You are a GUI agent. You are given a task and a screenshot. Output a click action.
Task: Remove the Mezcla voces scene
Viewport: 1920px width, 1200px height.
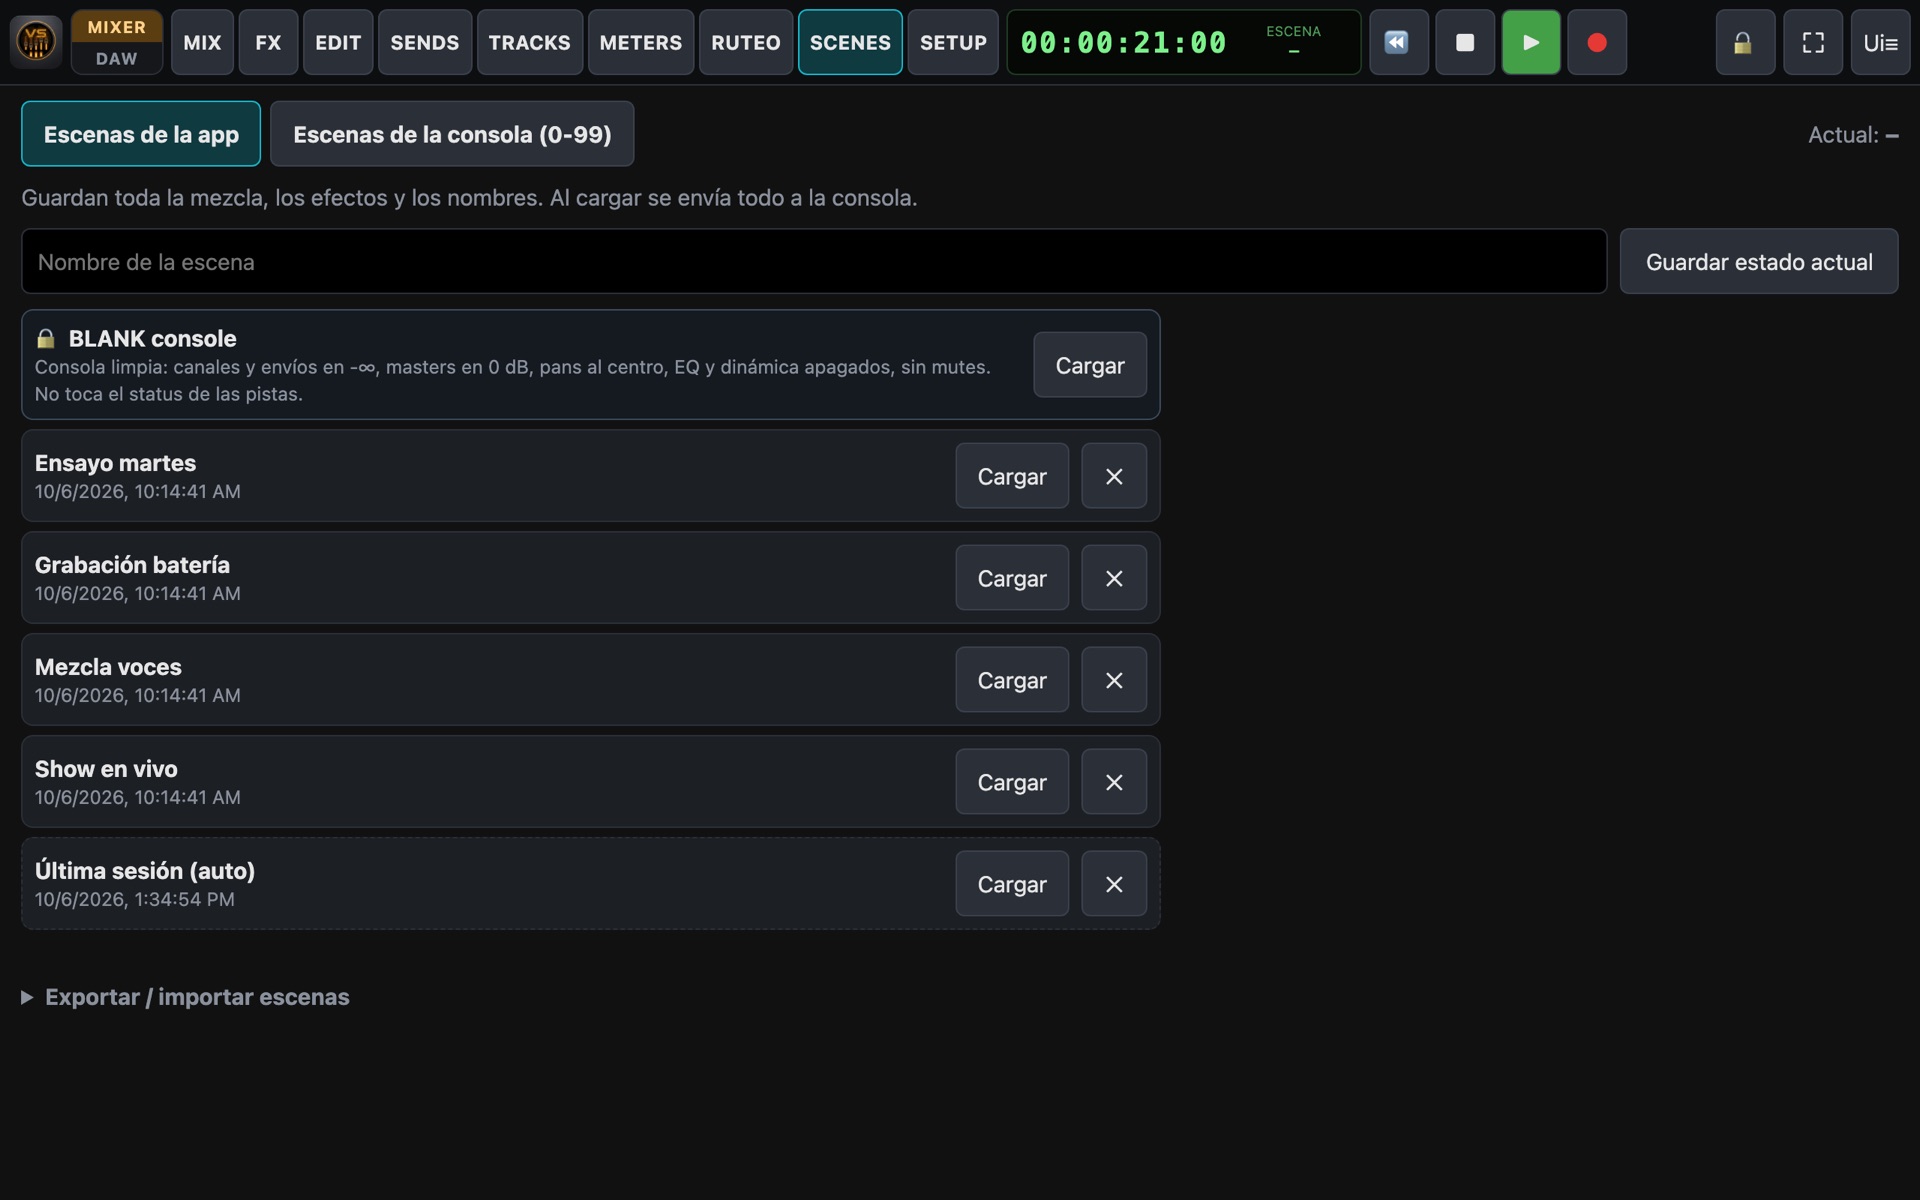[x=1114, y=680]
